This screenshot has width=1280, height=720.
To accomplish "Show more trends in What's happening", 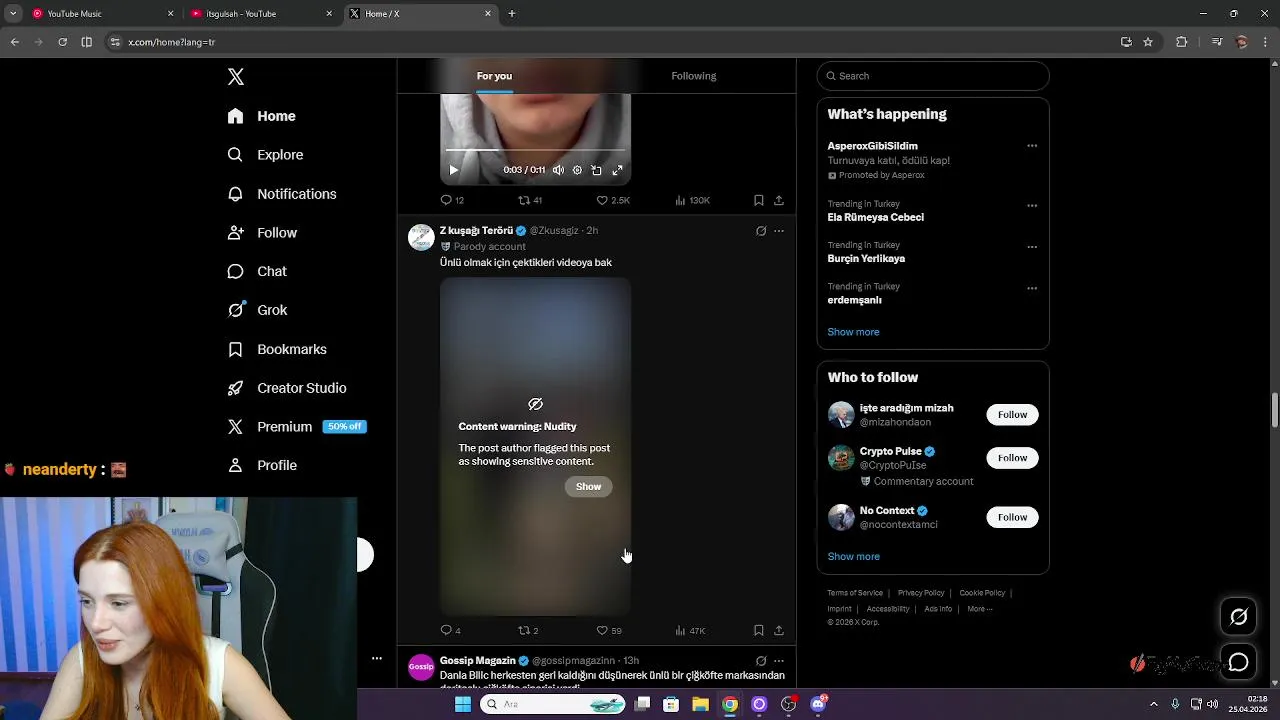I will [x=853, y=332].
